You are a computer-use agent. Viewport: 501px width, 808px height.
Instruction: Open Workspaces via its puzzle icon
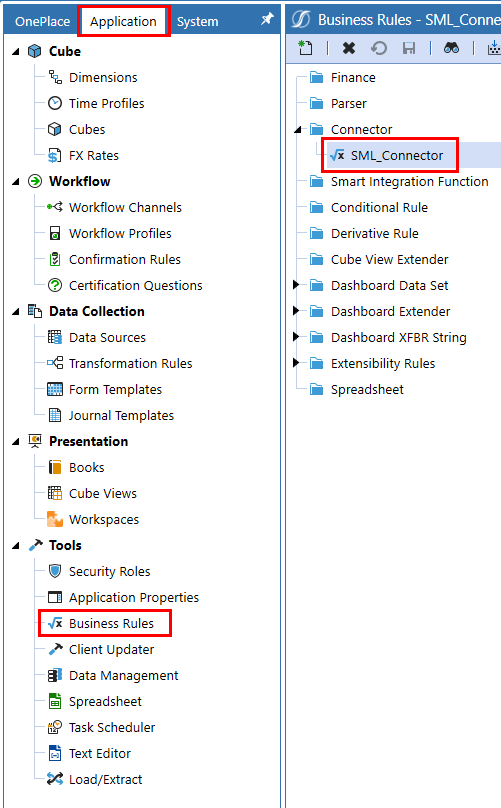coord(55,519)
